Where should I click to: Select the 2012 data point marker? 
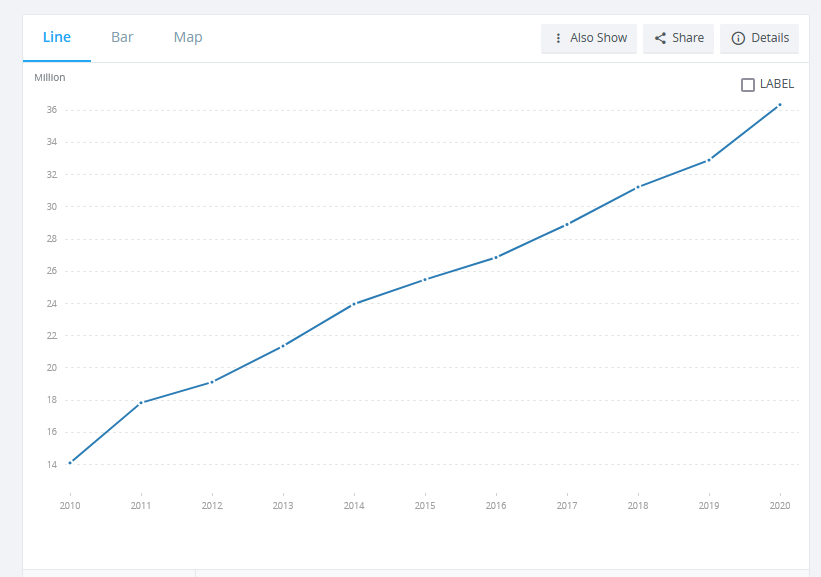212,382
